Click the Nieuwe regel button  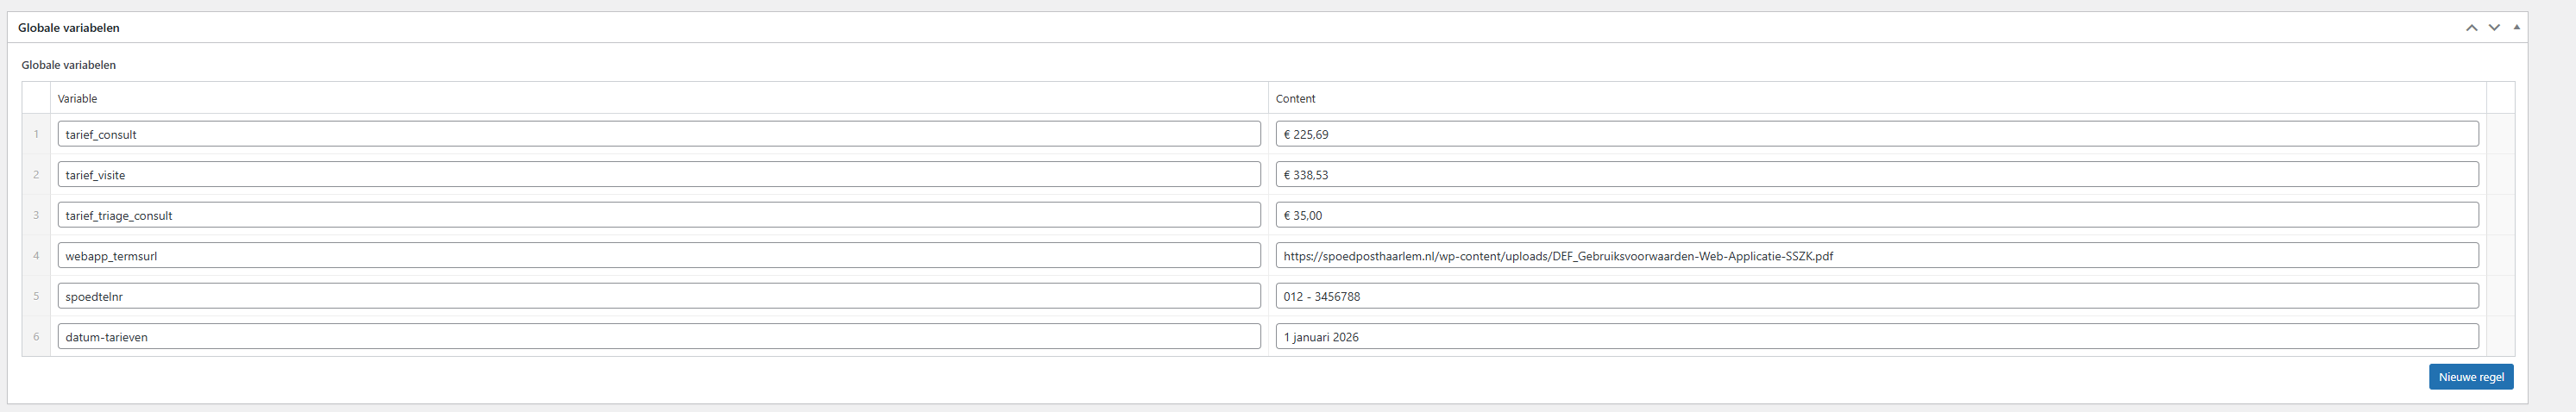(2470, 377)
